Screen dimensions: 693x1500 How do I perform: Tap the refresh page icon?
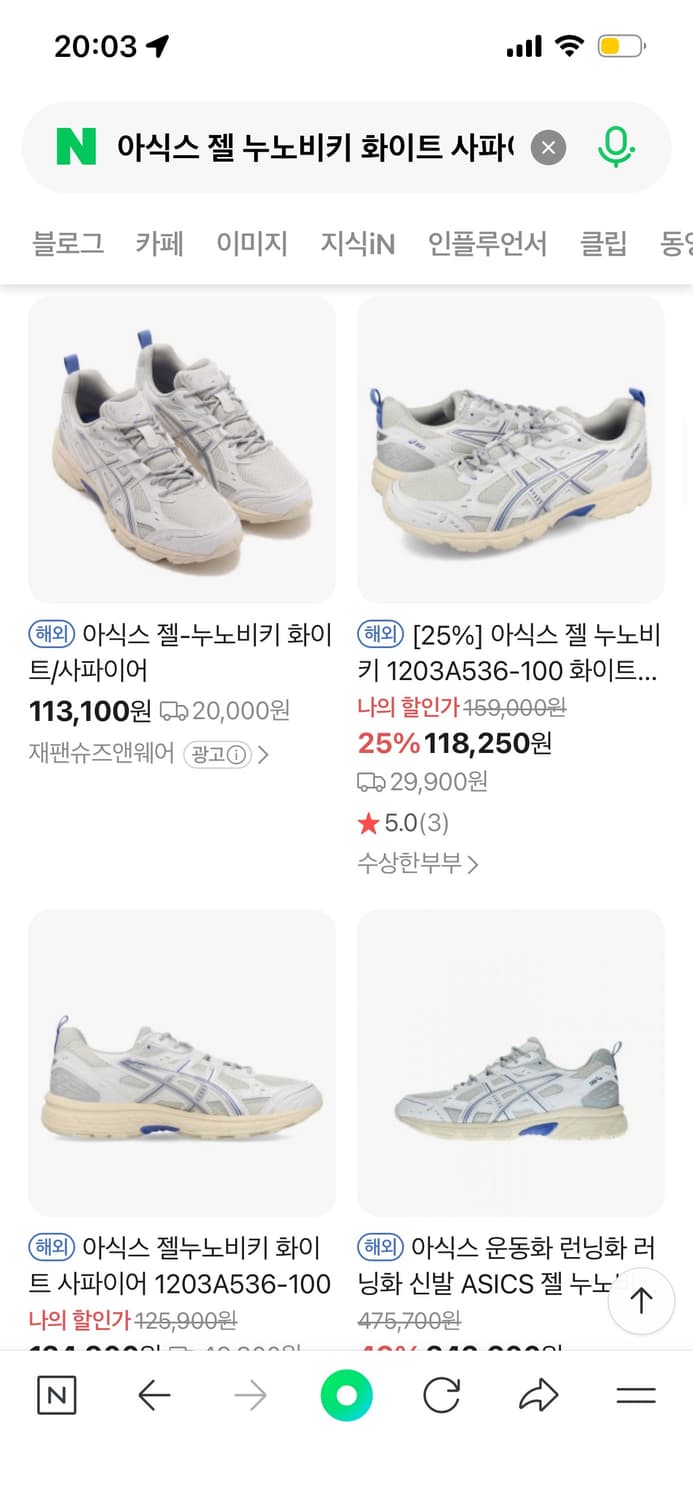tap(442, 1394)
